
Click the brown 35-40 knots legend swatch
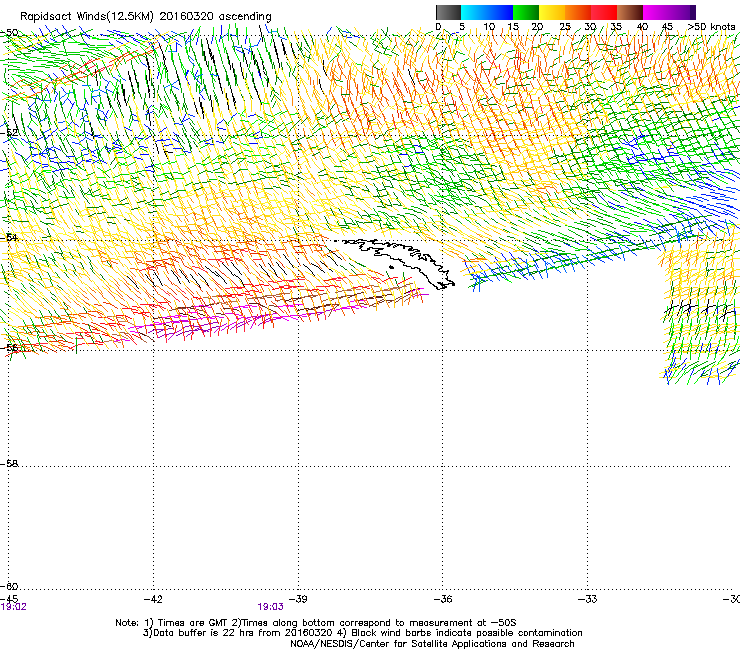pos(630,12)
